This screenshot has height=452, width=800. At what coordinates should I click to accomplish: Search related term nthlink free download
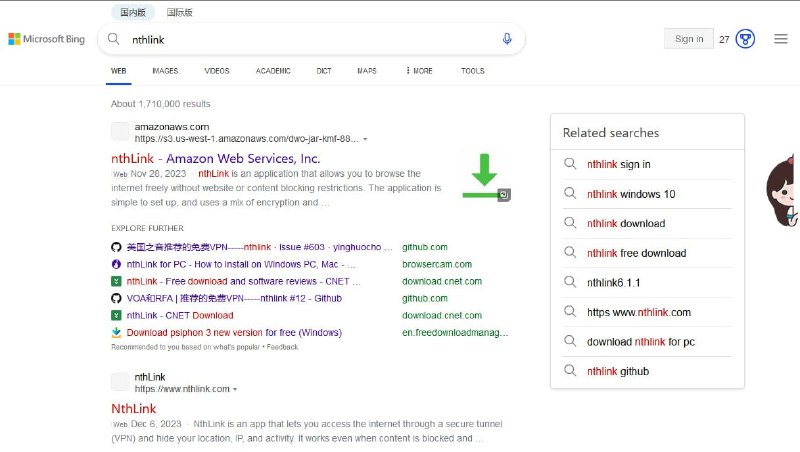pos(636,253)
